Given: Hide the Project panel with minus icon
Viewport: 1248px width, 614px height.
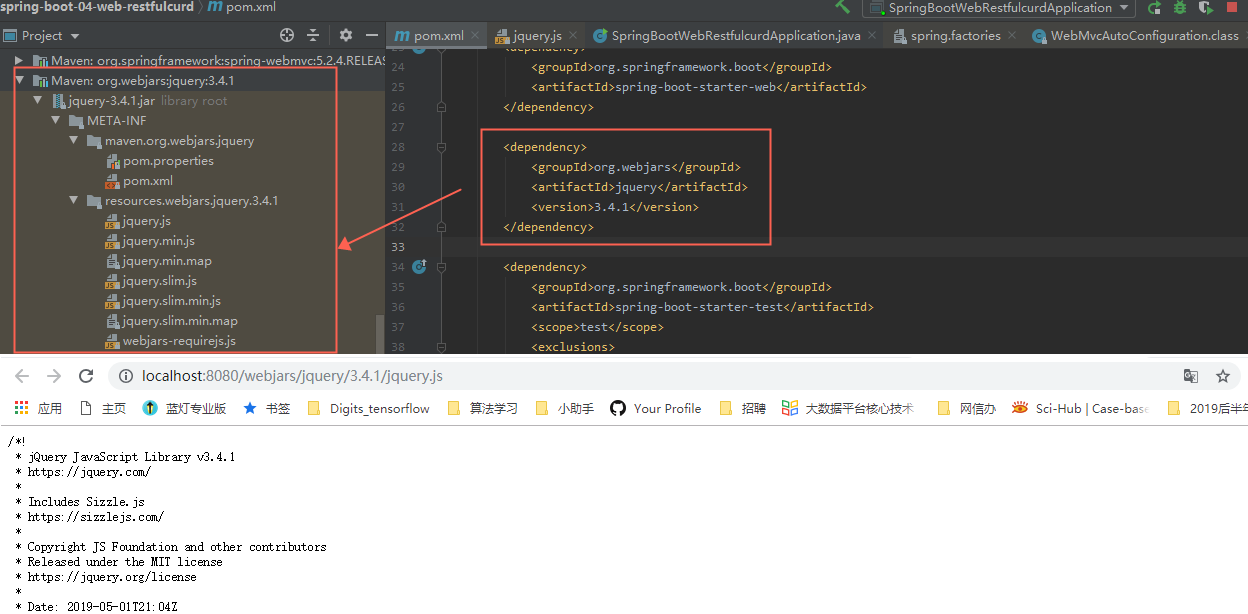Looking at the screenshot, I should [371, 35].
